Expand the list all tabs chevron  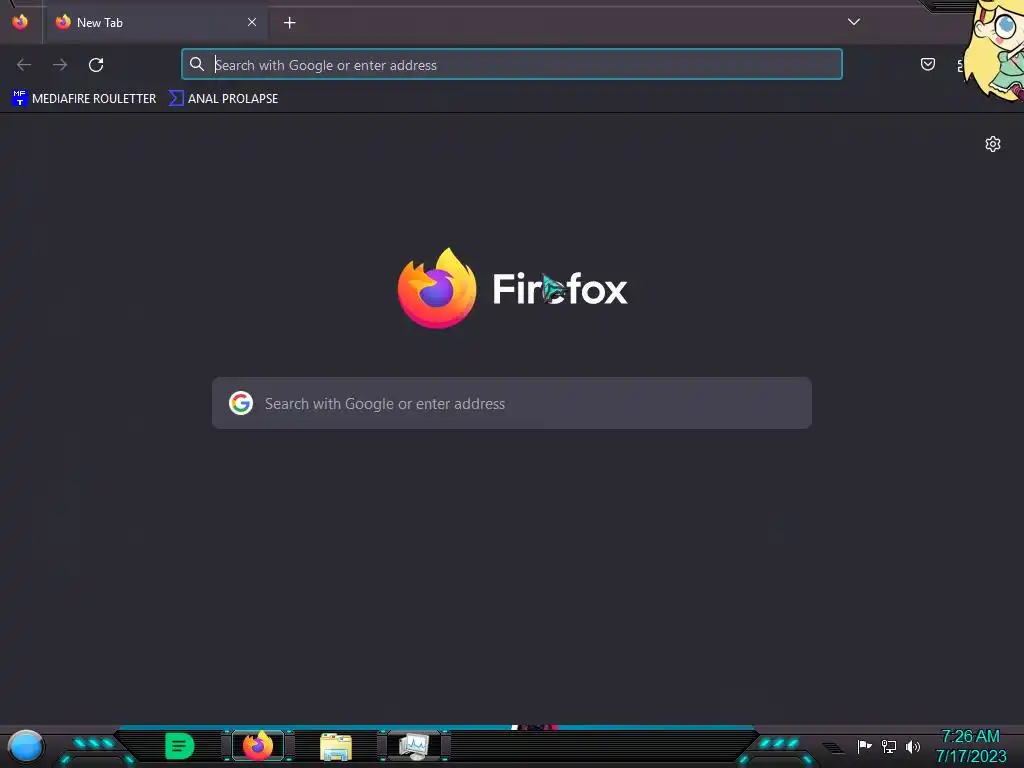tap(854, 22)
